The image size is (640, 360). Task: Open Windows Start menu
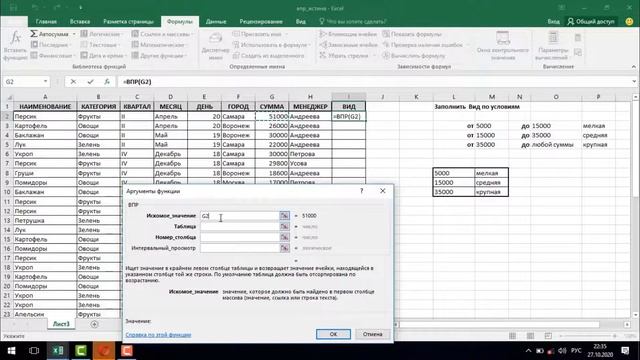pyautogui.click(x=11, y=351)
